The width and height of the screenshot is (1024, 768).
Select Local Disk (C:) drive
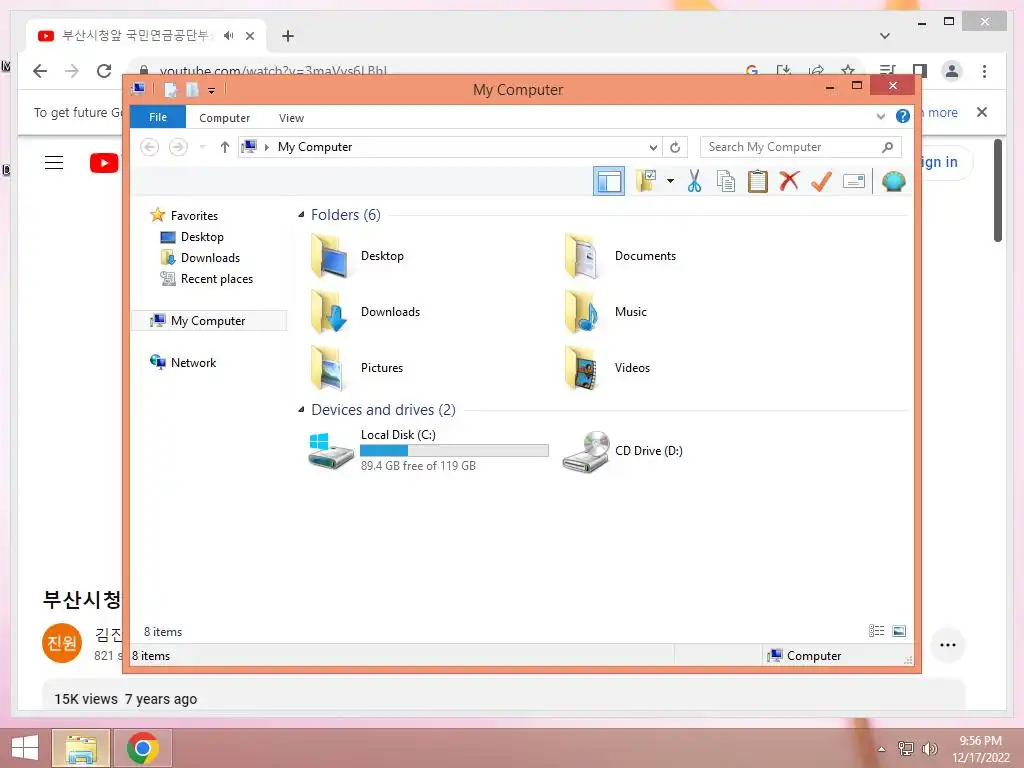[x=428, y=450]
